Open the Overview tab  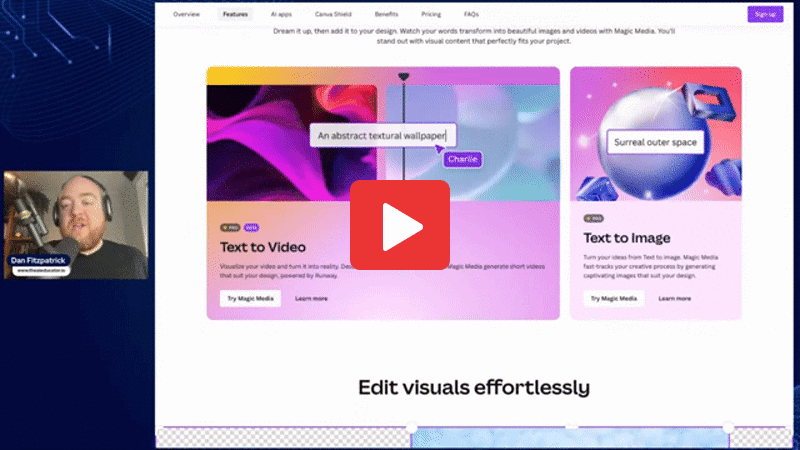pyautogui.click(x=186, y=14)
